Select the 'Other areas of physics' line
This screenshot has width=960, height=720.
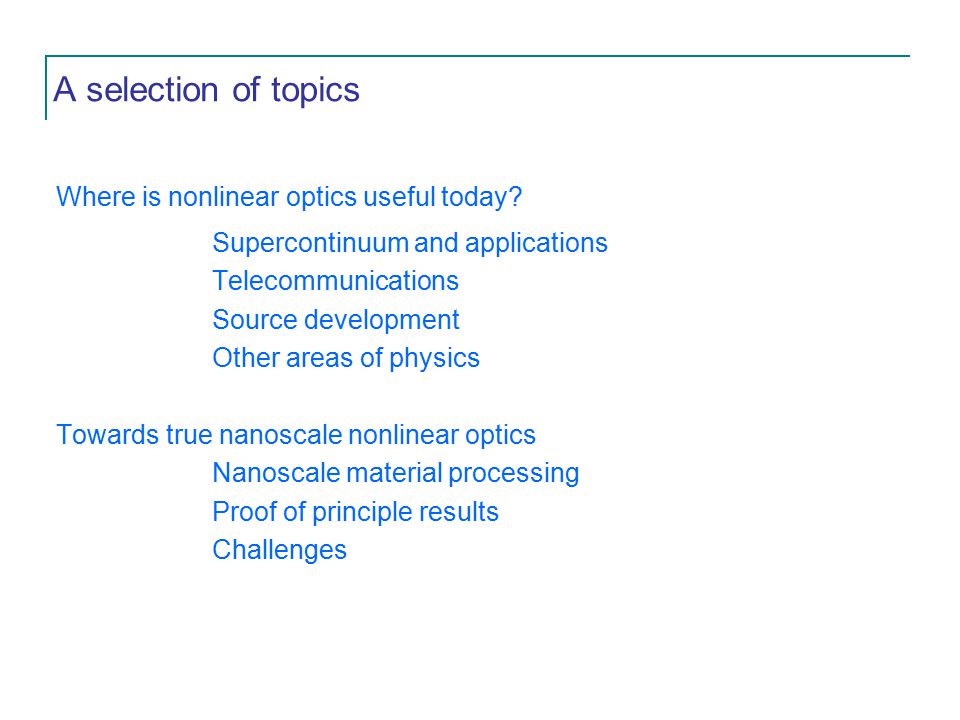[x=346, y=359]
